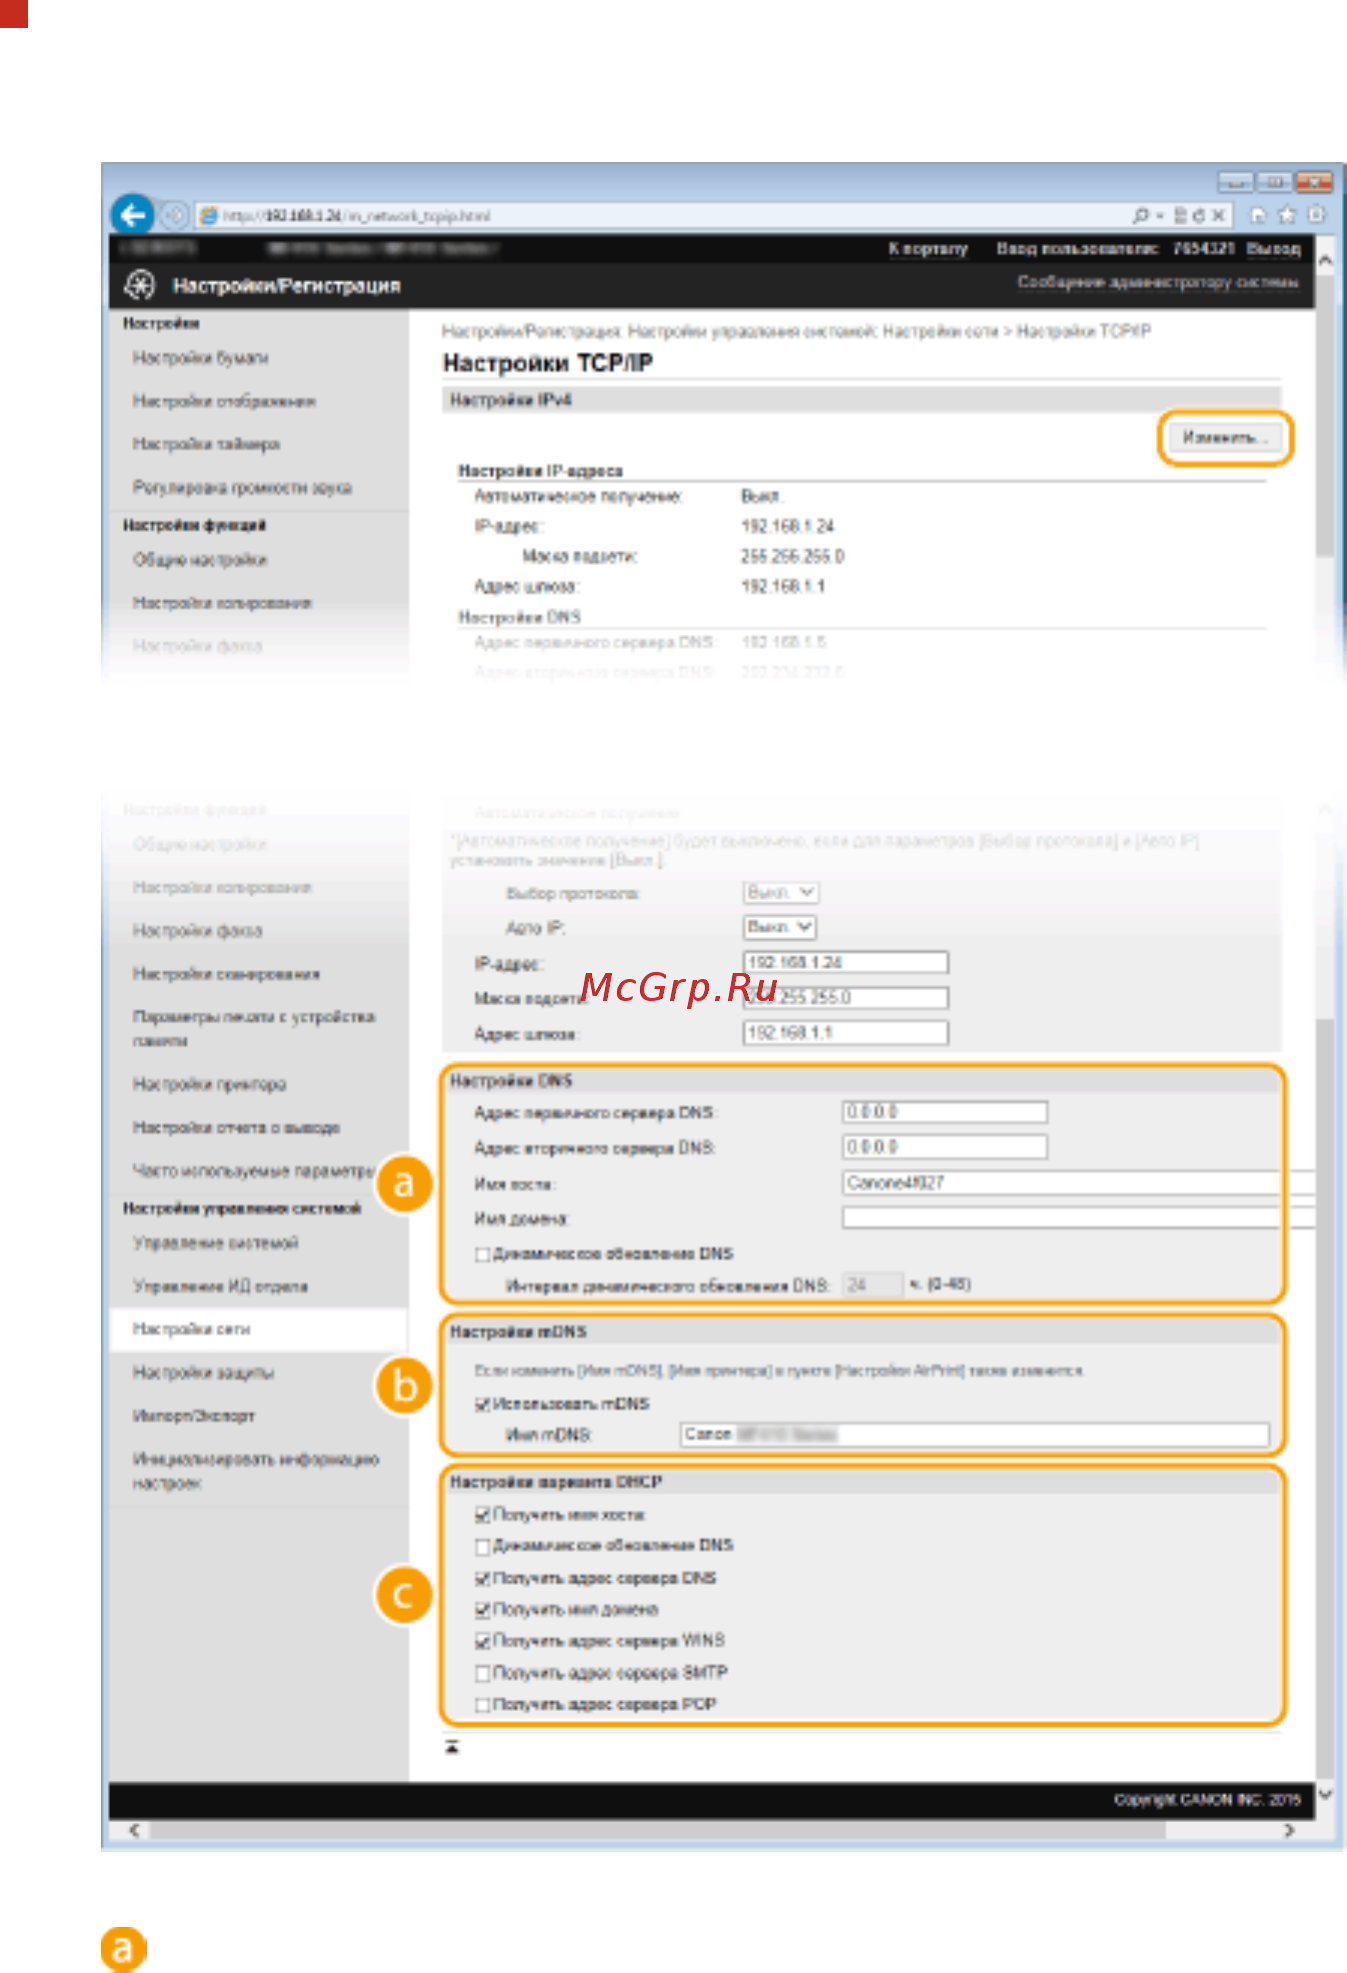Click the DNS update interval field showing 24

873,1284
